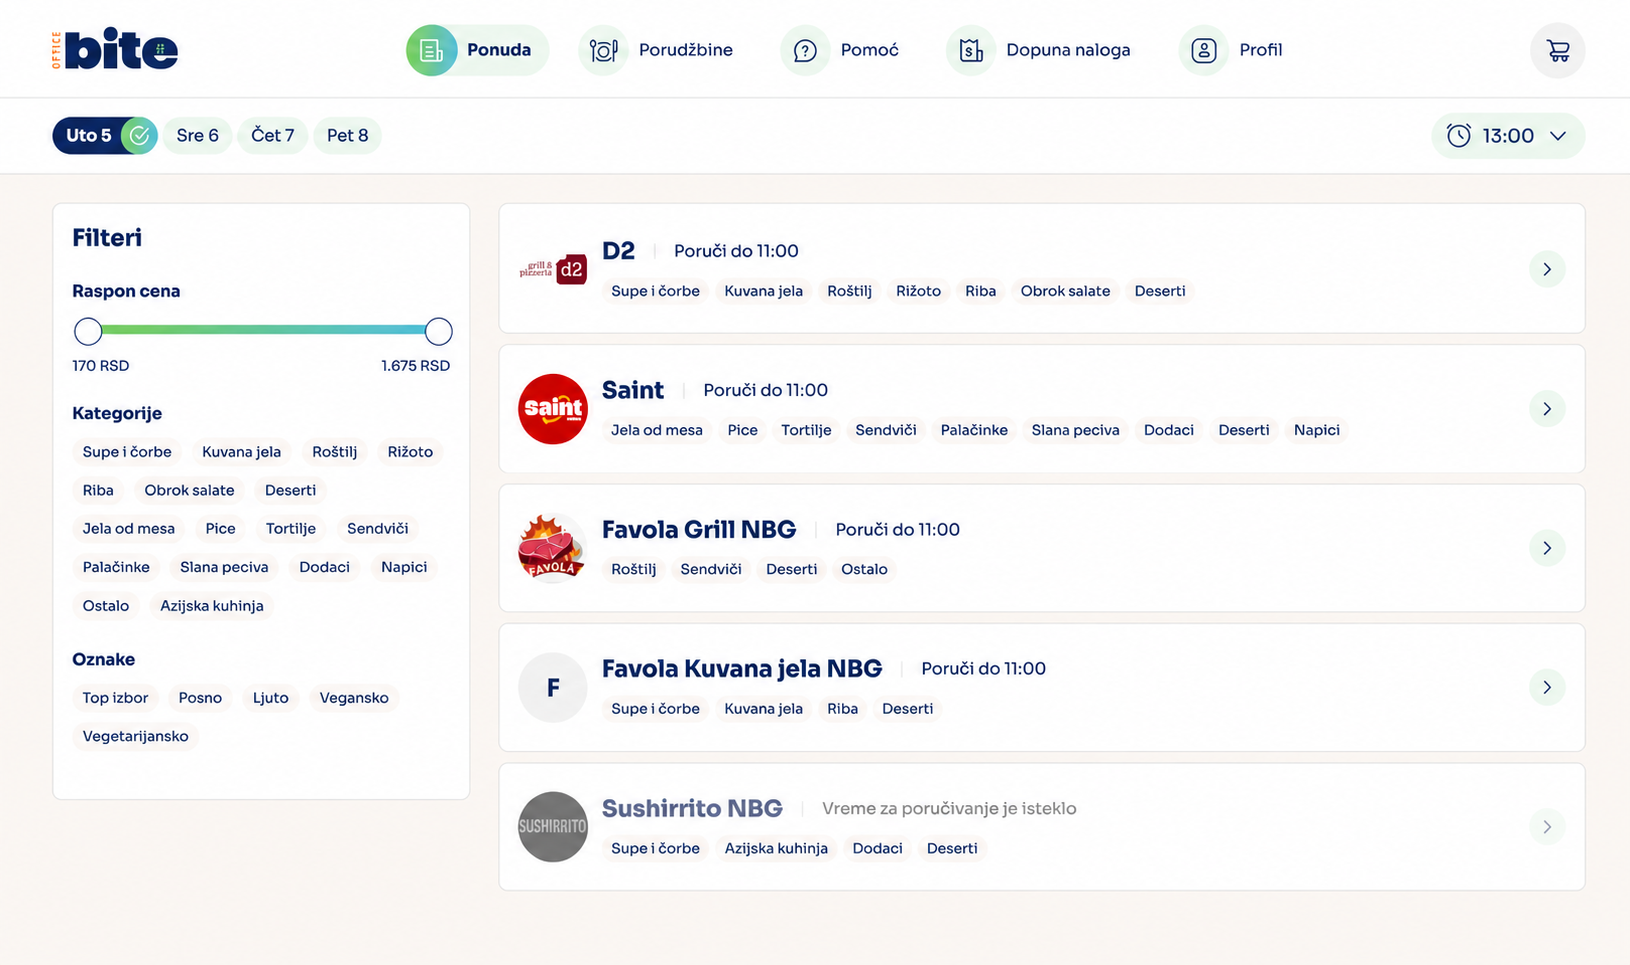The image size is (1630, 965).
Task: Toggle the Posno tag
Action: pos(200,698)
